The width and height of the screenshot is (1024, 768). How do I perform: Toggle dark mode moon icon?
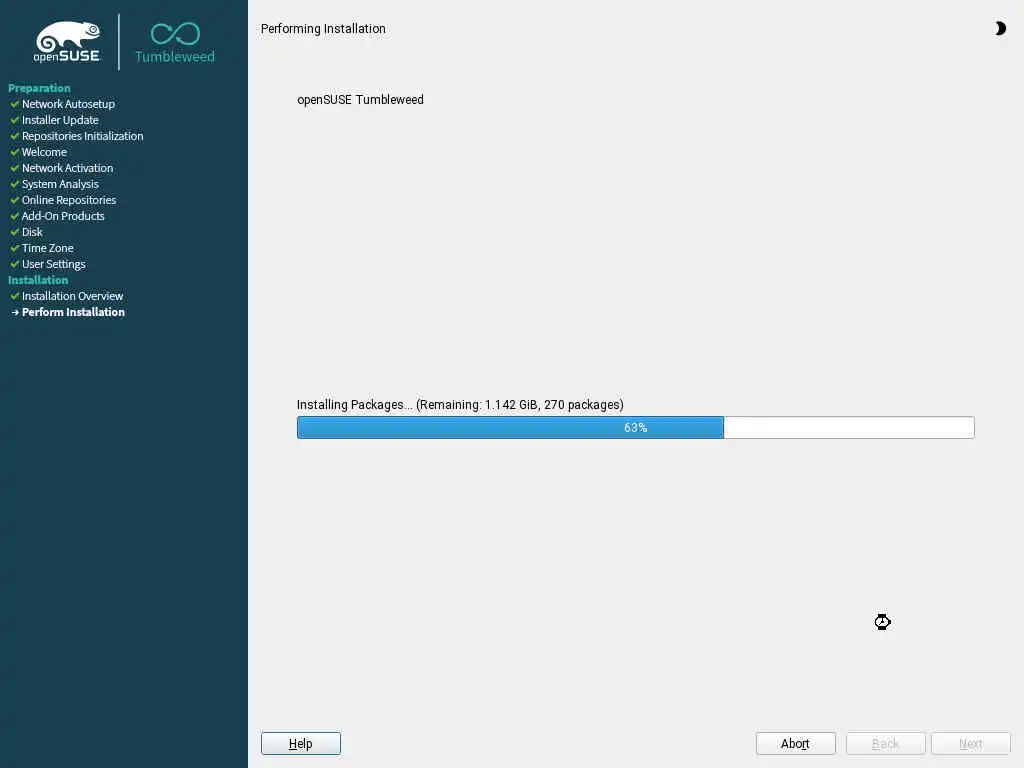tap(1000, 28)
